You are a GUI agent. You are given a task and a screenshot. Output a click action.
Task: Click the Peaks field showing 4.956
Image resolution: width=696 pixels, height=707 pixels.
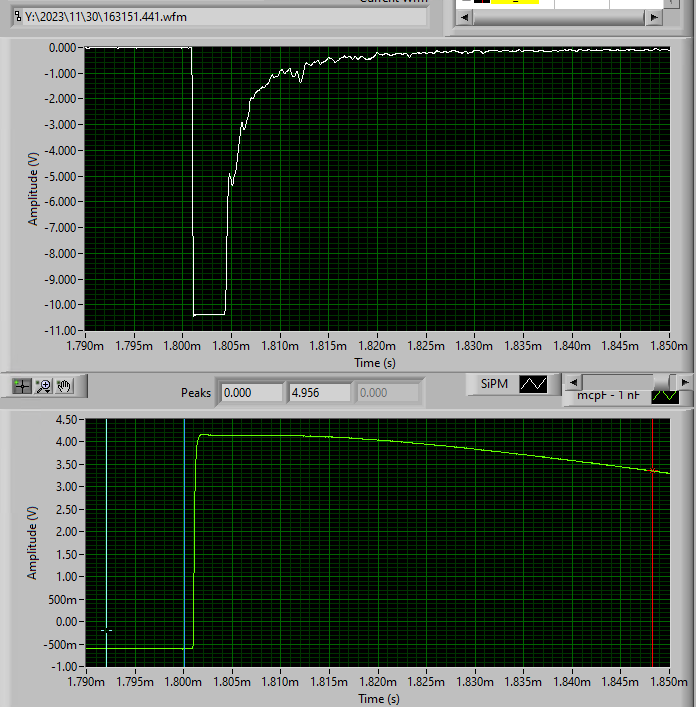point(319,393)
